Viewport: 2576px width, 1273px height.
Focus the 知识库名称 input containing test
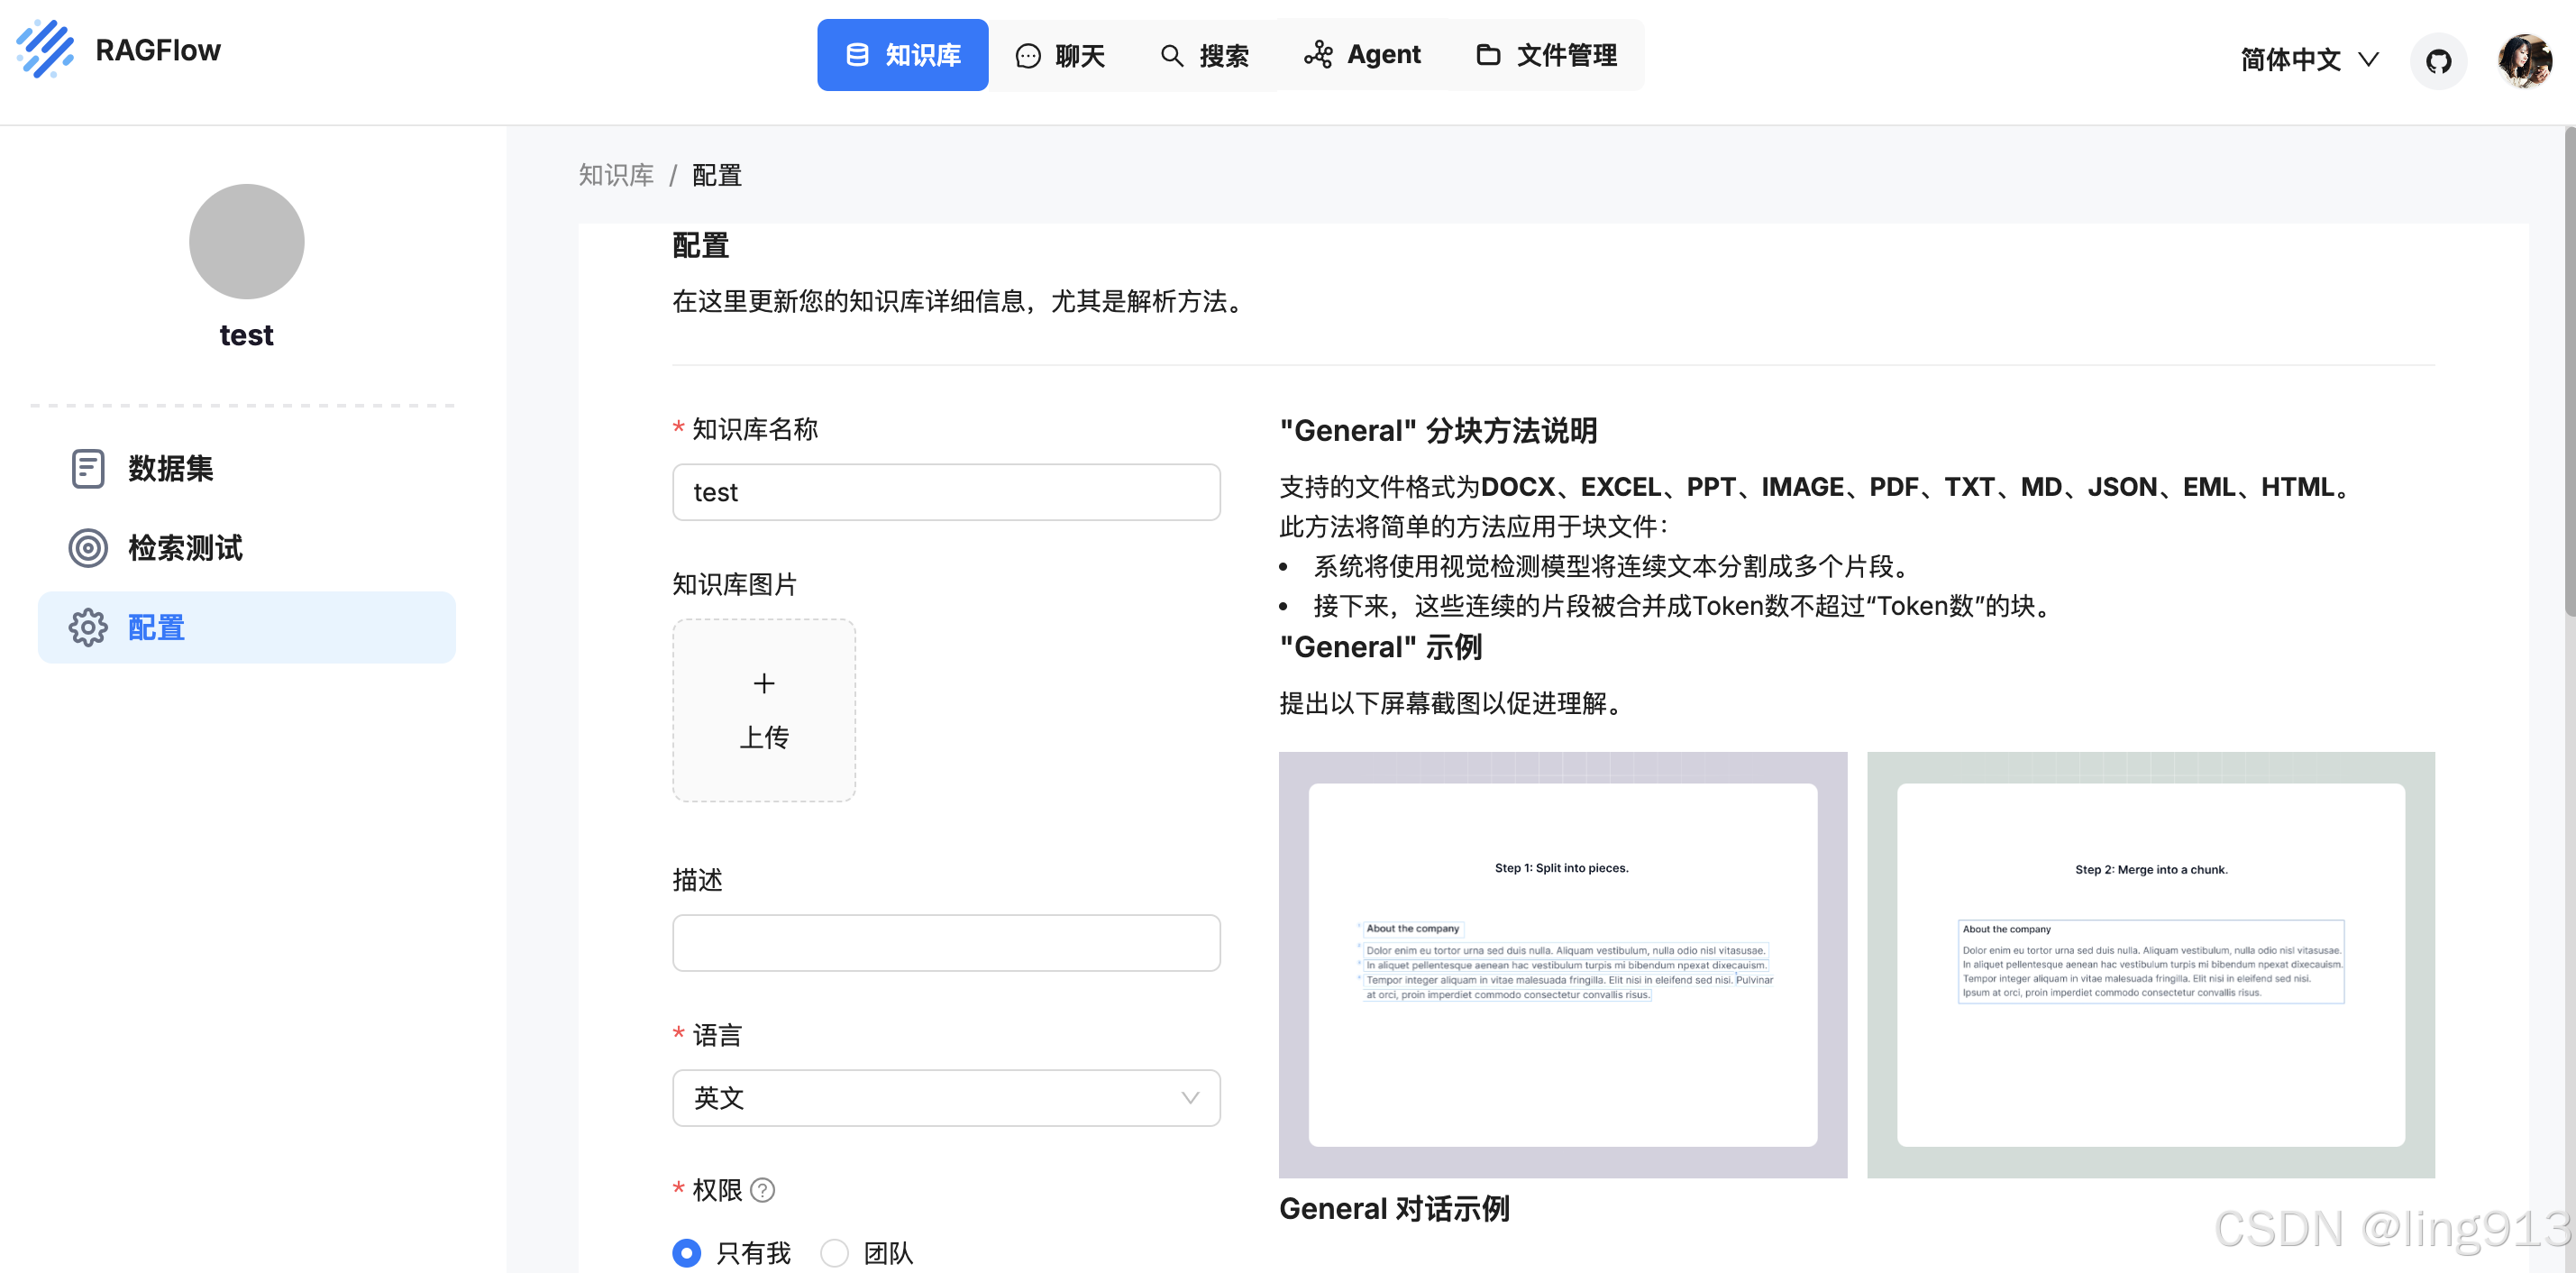coord(946,492)
